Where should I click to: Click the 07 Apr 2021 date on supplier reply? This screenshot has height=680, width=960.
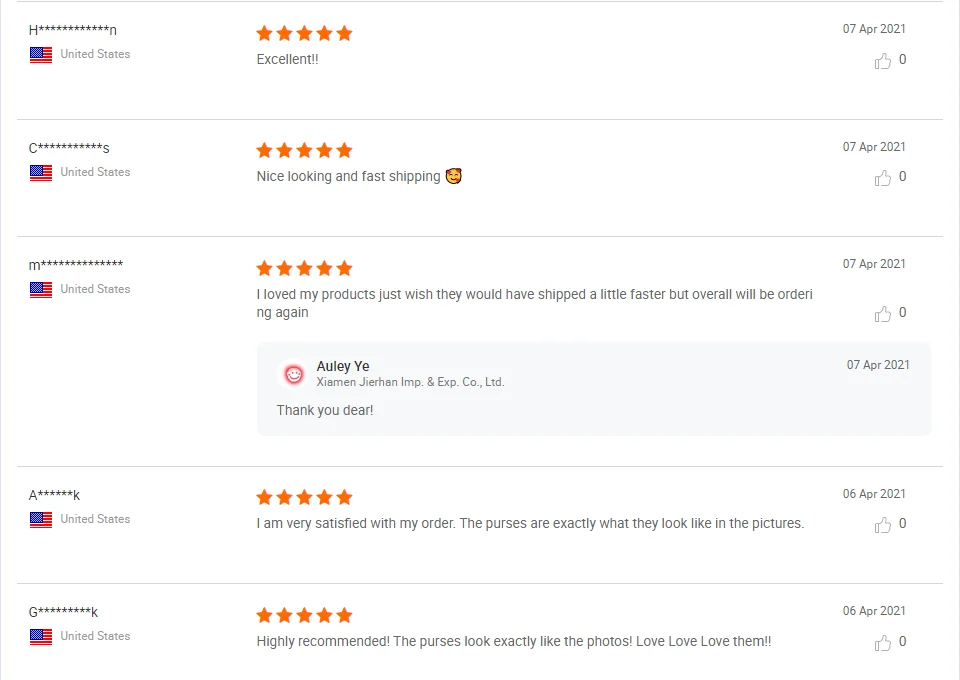[878, 365]
